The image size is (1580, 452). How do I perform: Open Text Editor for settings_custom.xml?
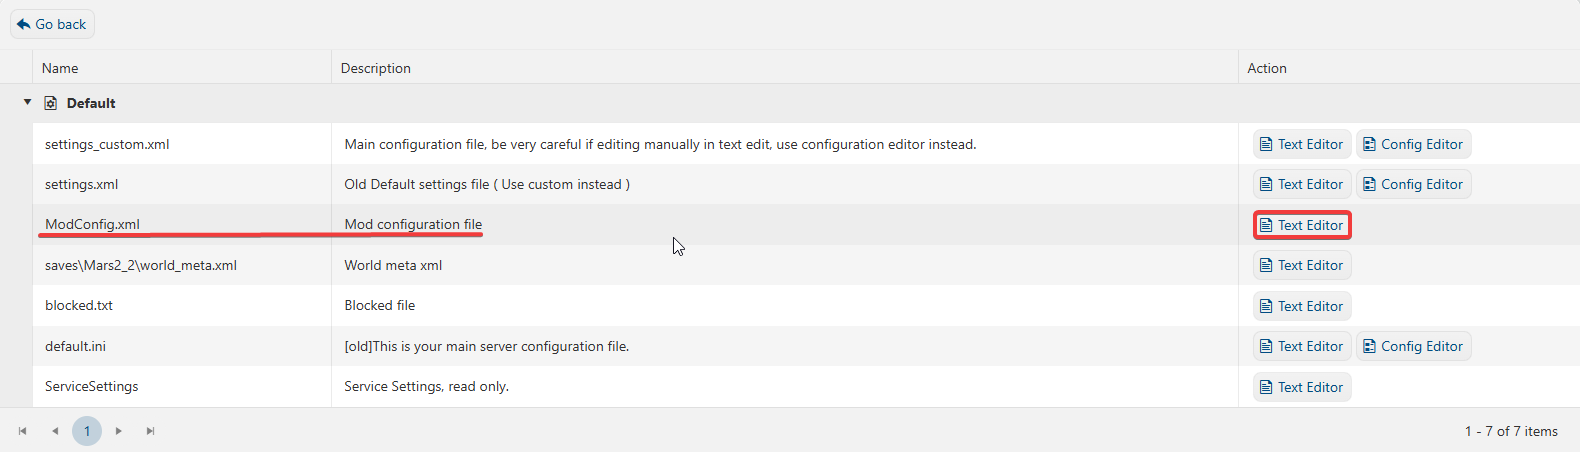[x=1301, y=144]
